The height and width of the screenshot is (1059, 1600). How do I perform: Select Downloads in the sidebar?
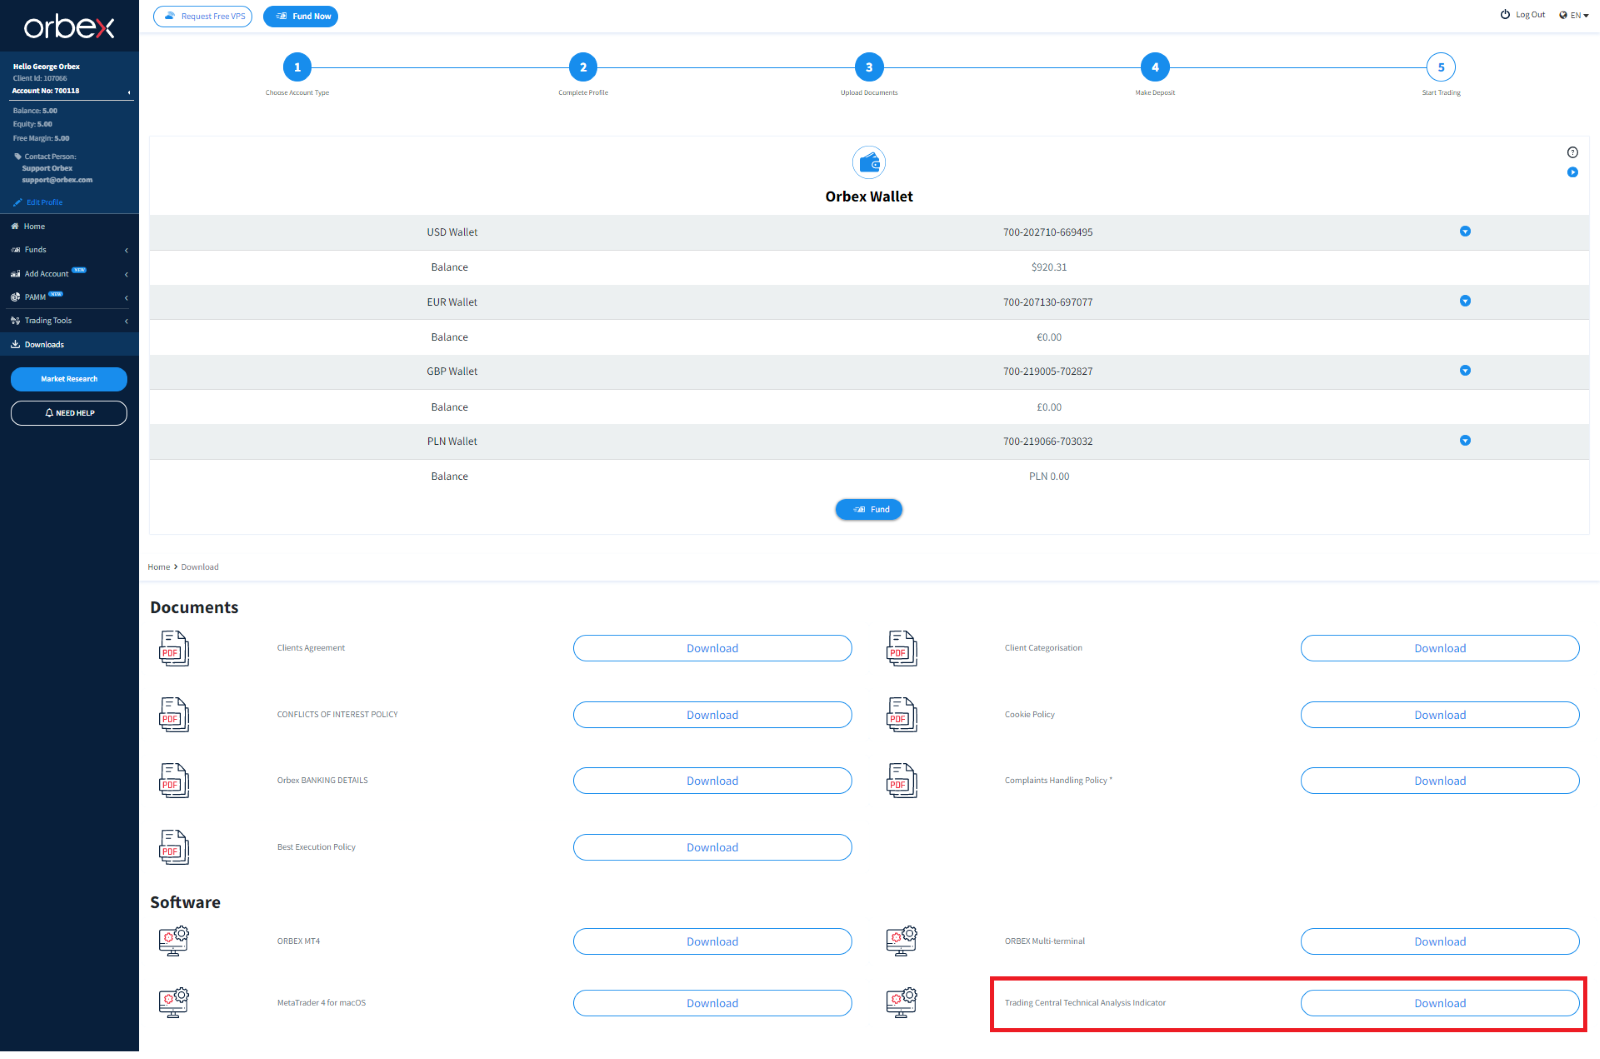pyautogui.click(x=69, y=344)
